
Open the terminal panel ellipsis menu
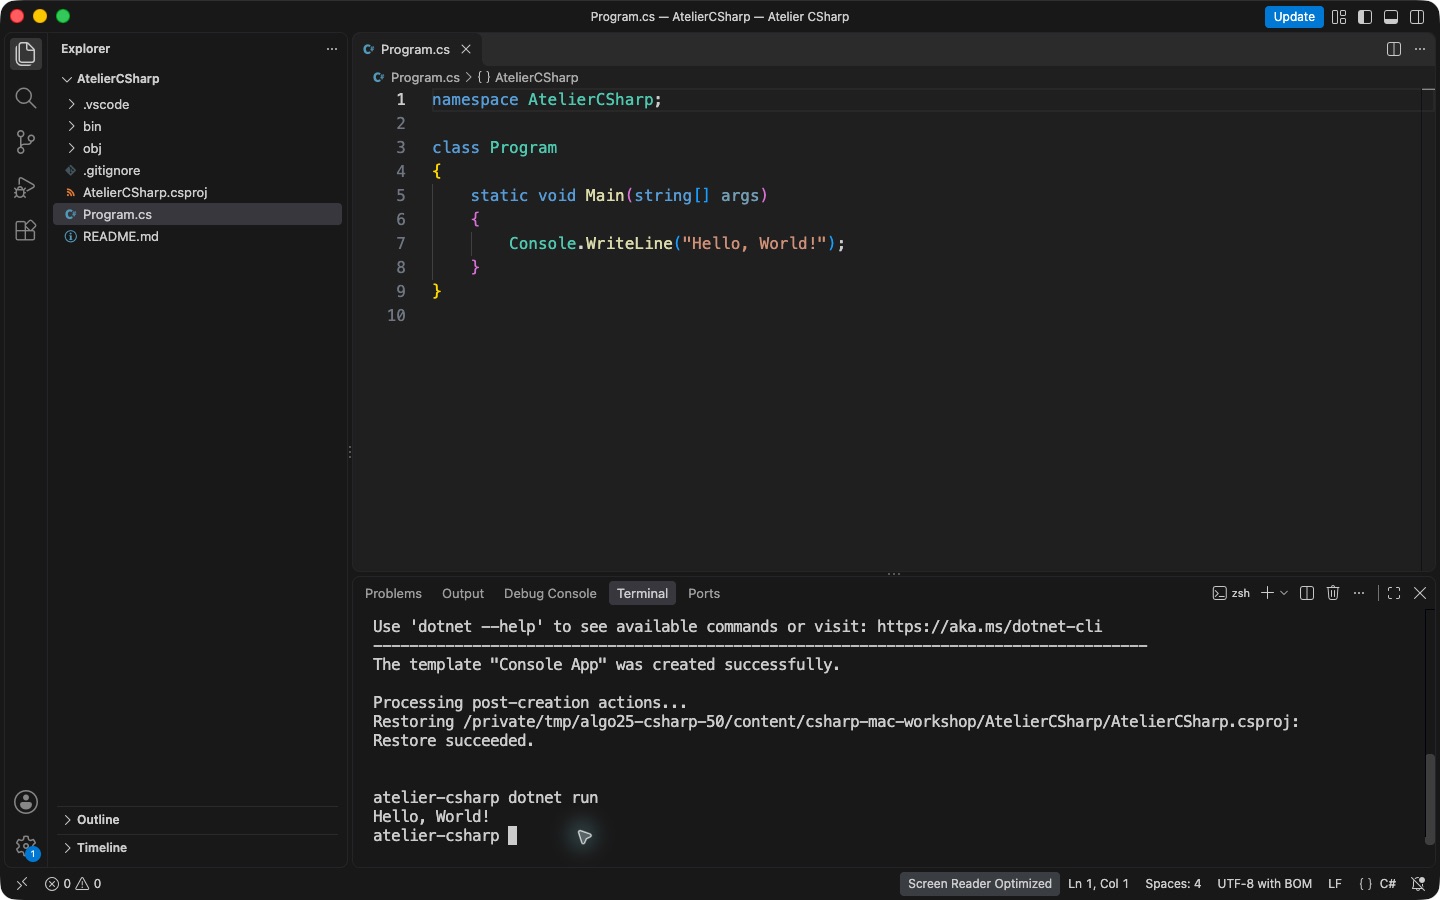(x=1359, y=593)
